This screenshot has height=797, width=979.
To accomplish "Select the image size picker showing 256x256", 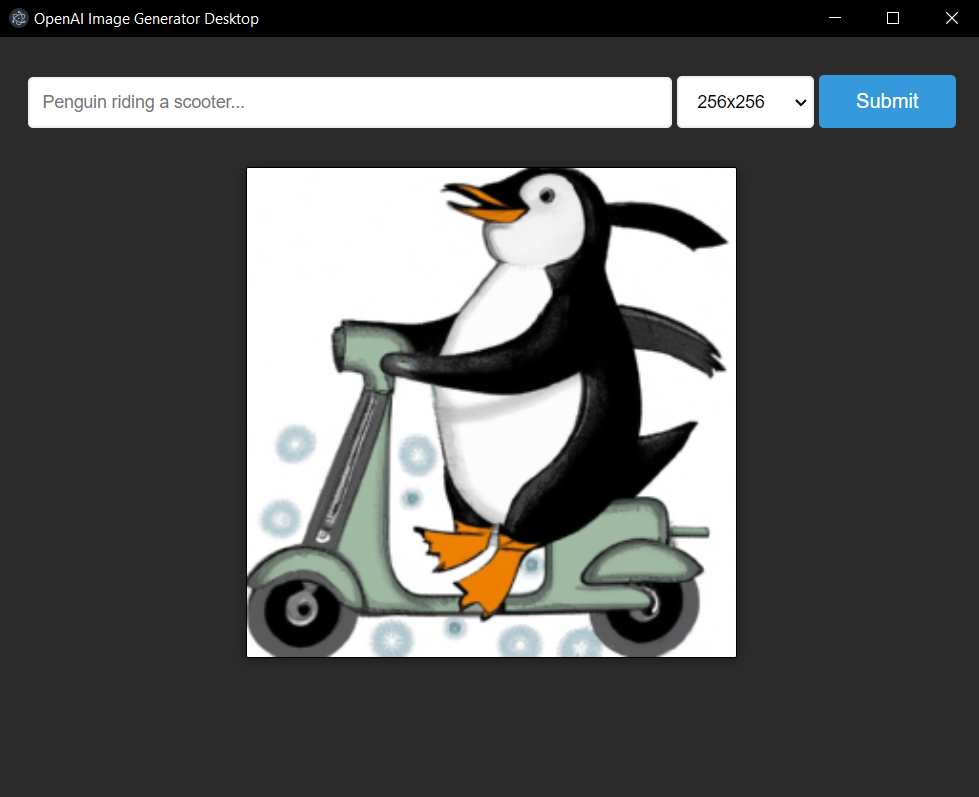I will (745, 102).
